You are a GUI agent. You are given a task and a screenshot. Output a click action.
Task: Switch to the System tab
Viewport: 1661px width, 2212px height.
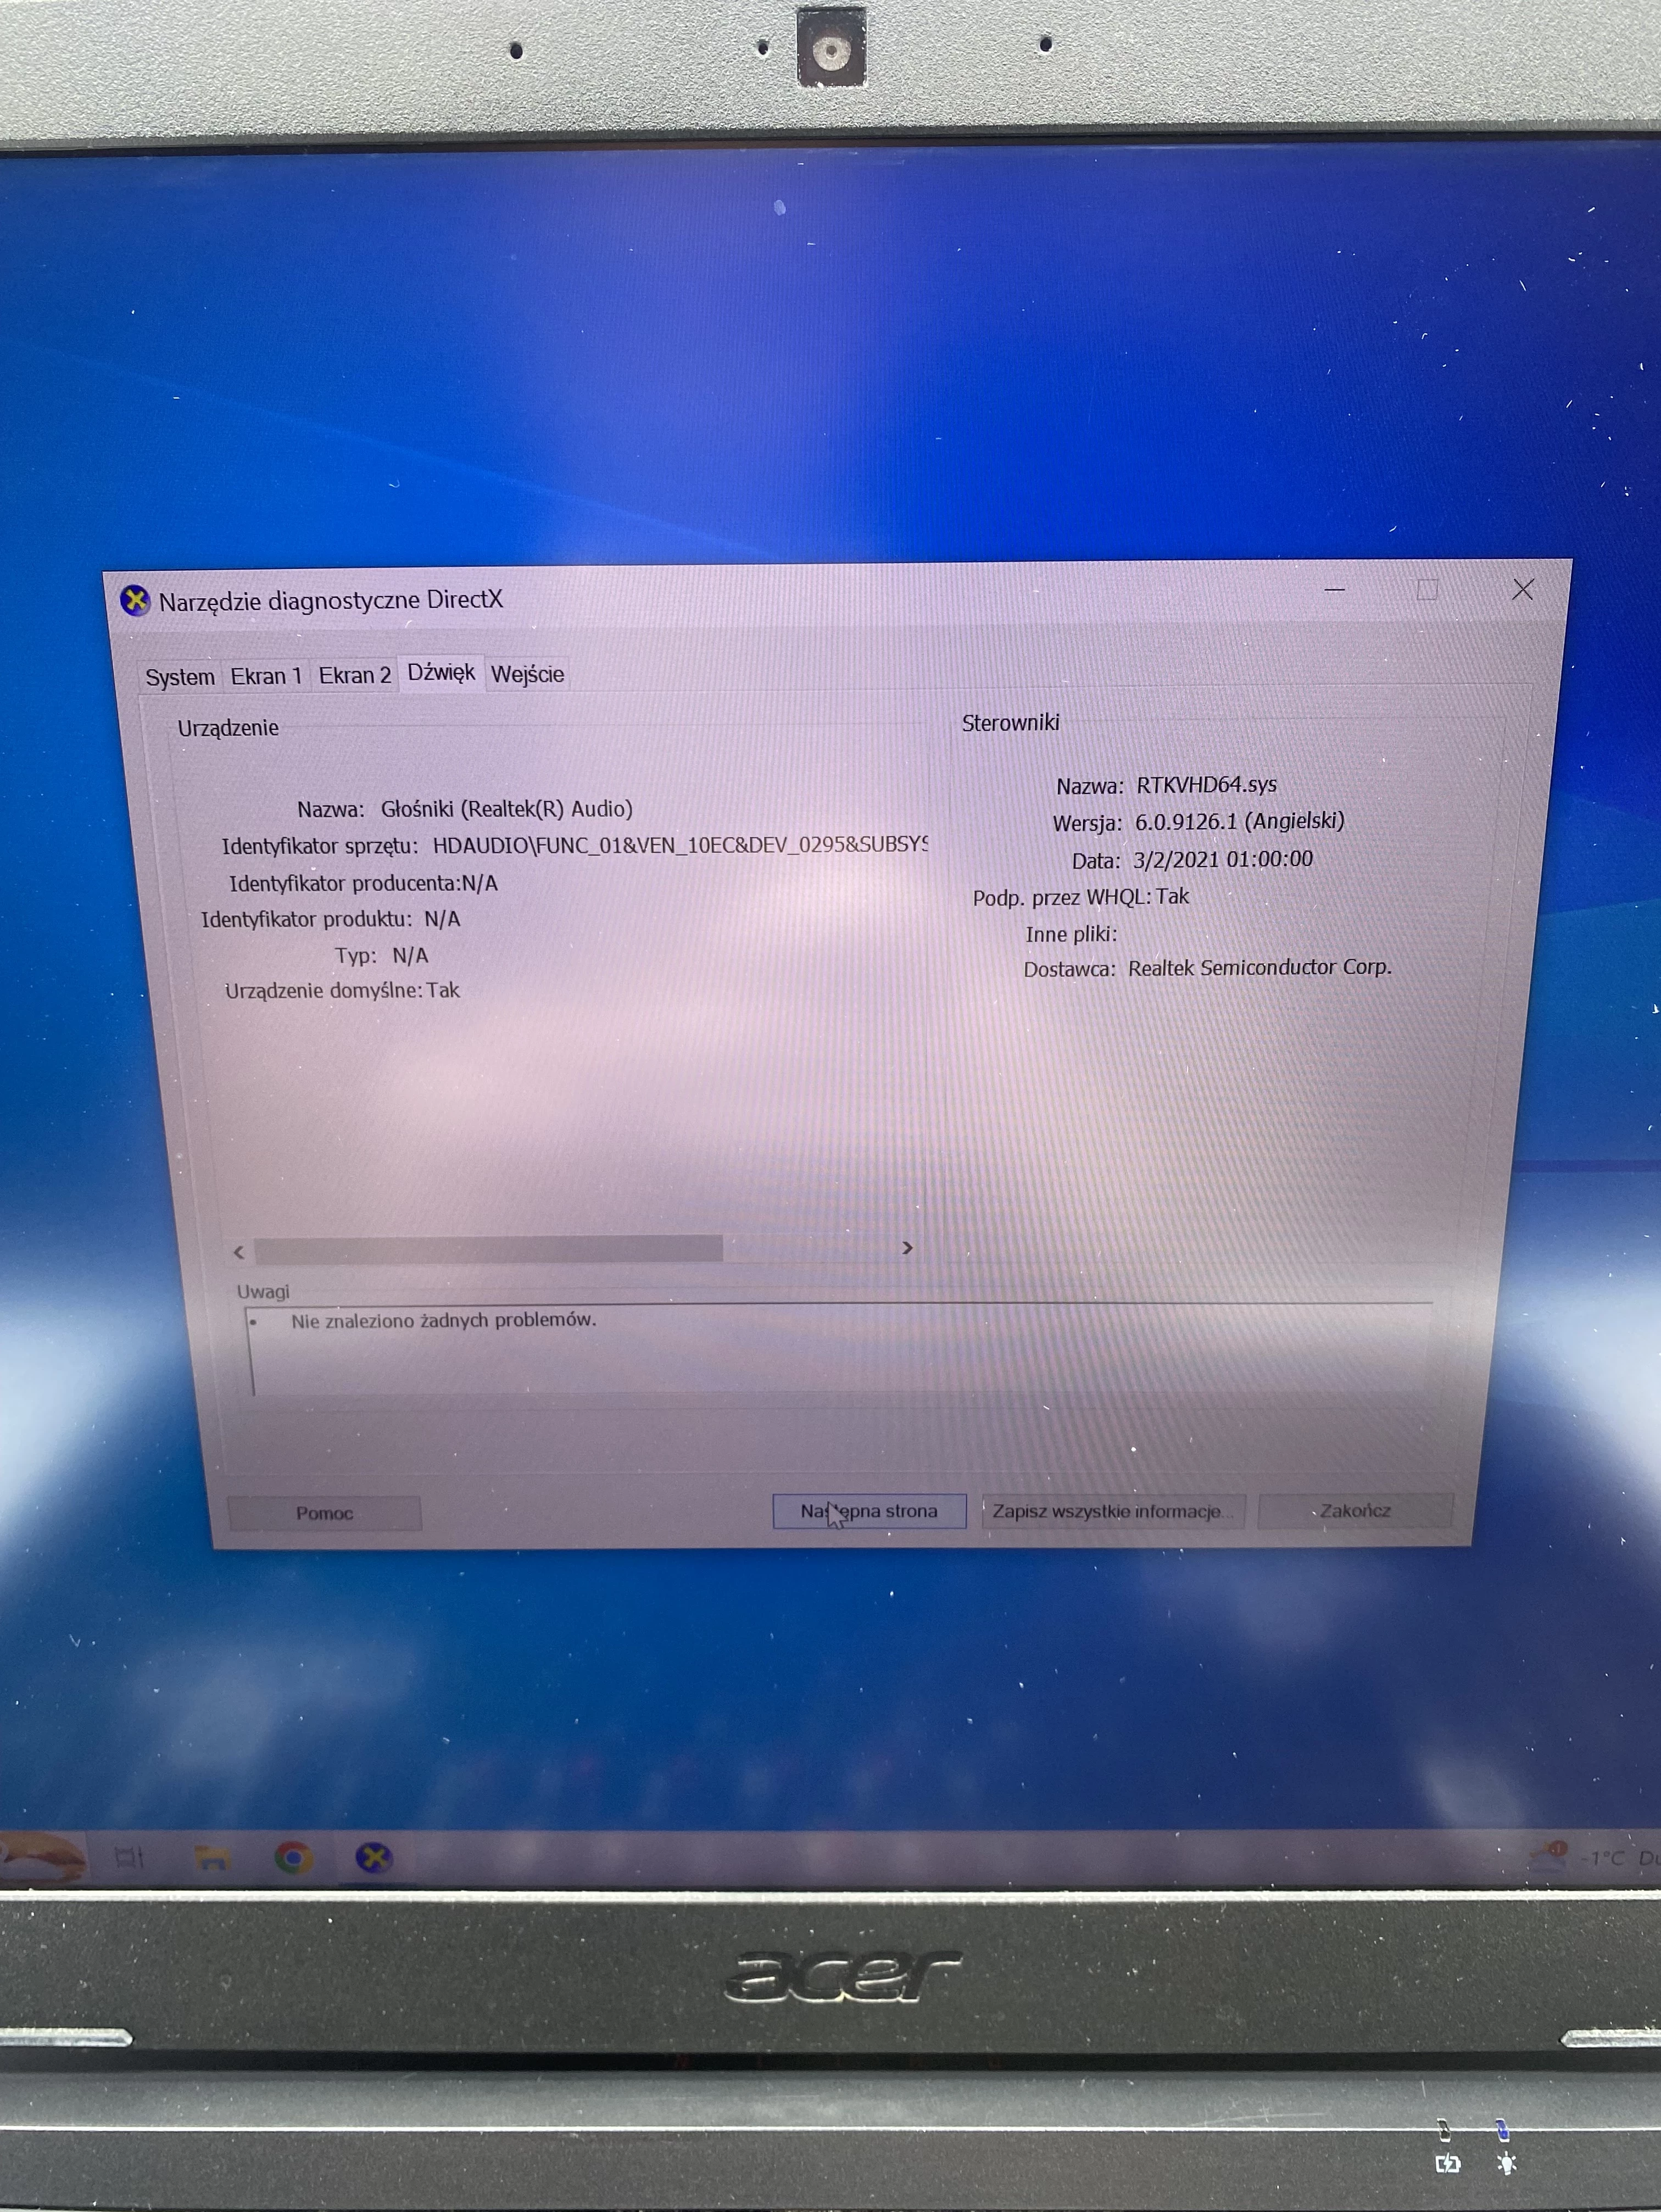[x=181, y=676]
